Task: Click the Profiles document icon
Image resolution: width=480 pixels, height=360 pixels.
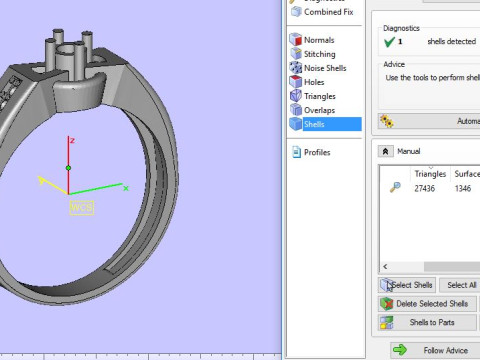Action: point(296,152)
